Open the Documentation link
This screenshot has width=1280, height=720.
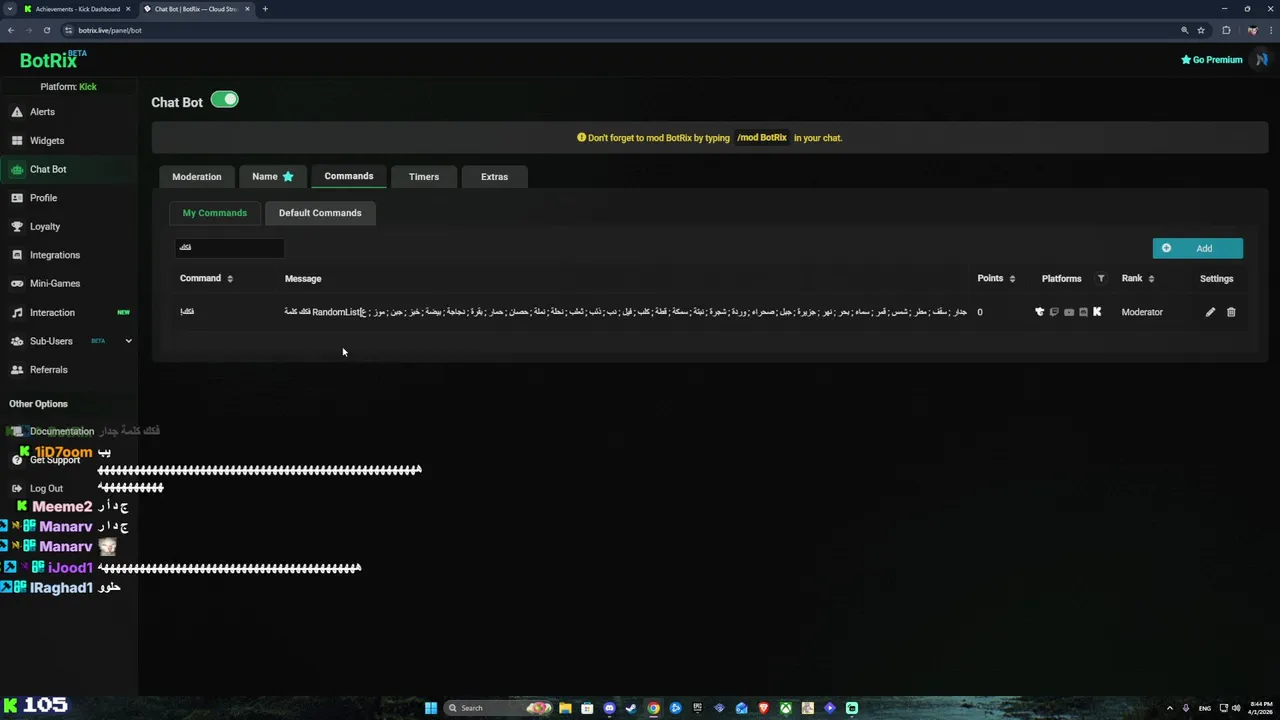coord(61,432)
